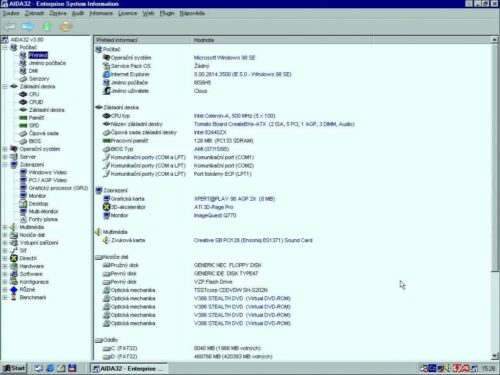This screenshot has height=375, width=500.
Task: Expand the Multimédia tree node
Action: pyautogui.click(x=5, y=227)
